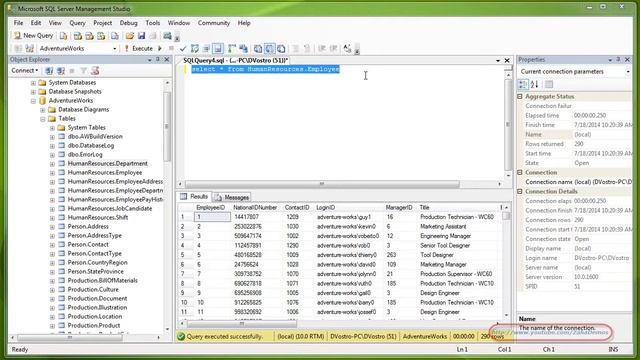Viewport: 640px width, 360px height.
Task: Click the Server name property row
Action: 575,268
